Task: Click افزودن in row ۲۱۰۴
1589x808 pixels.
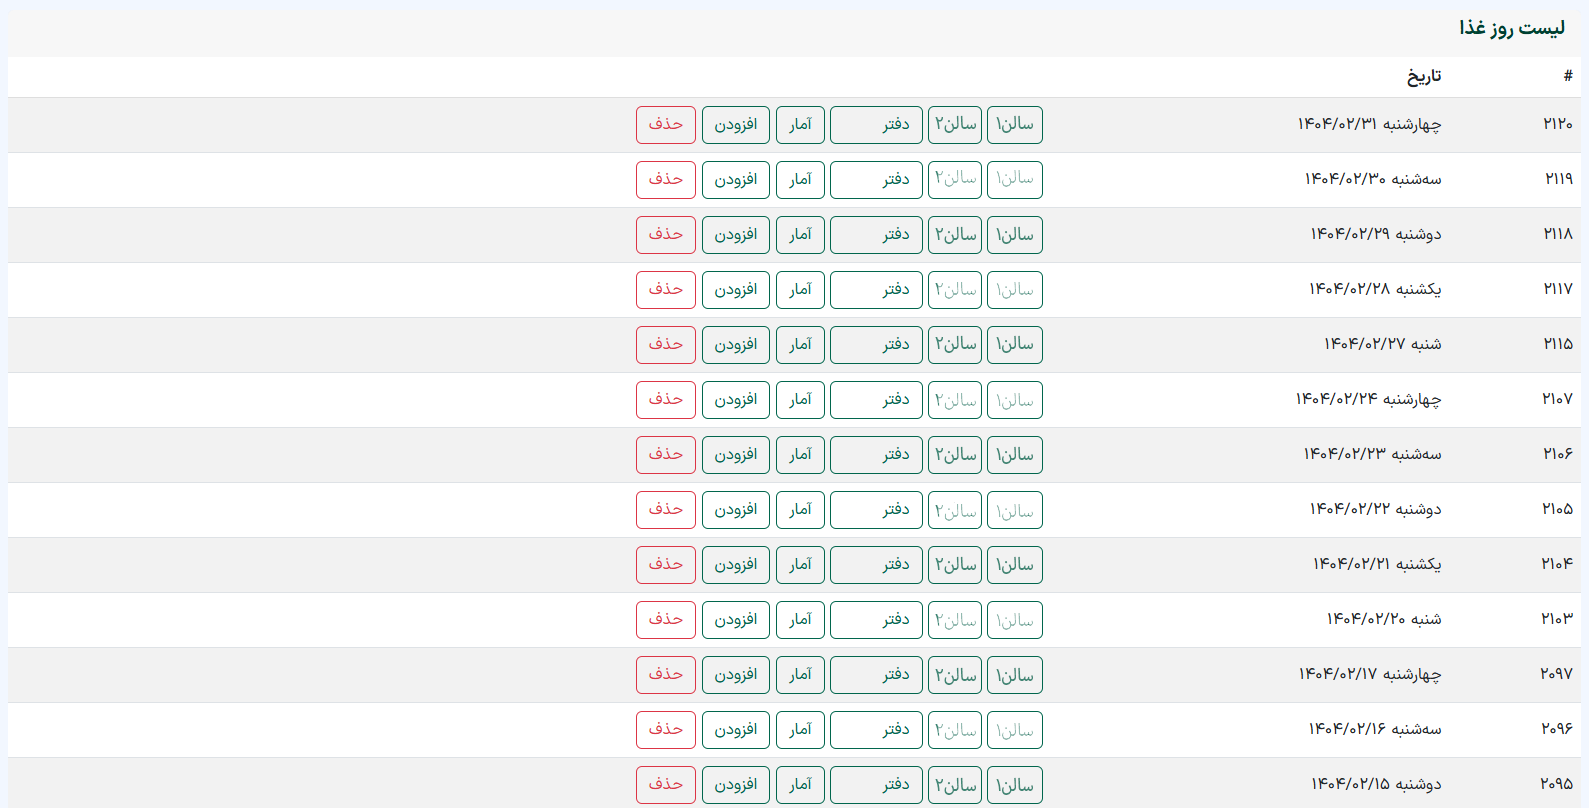Action: [x=736, y=565]
